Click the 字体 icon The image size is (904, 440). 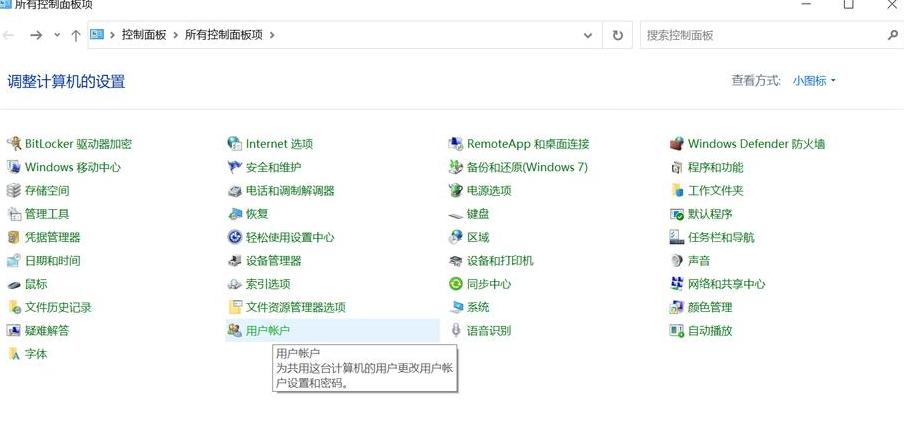(x=14, y=354)
